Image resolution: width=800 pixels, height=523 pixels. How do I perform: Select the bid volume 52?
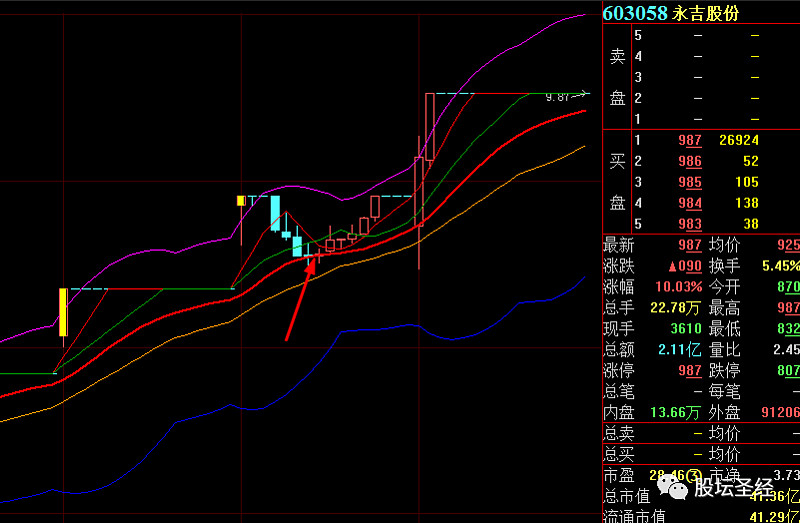coord(751,161)
